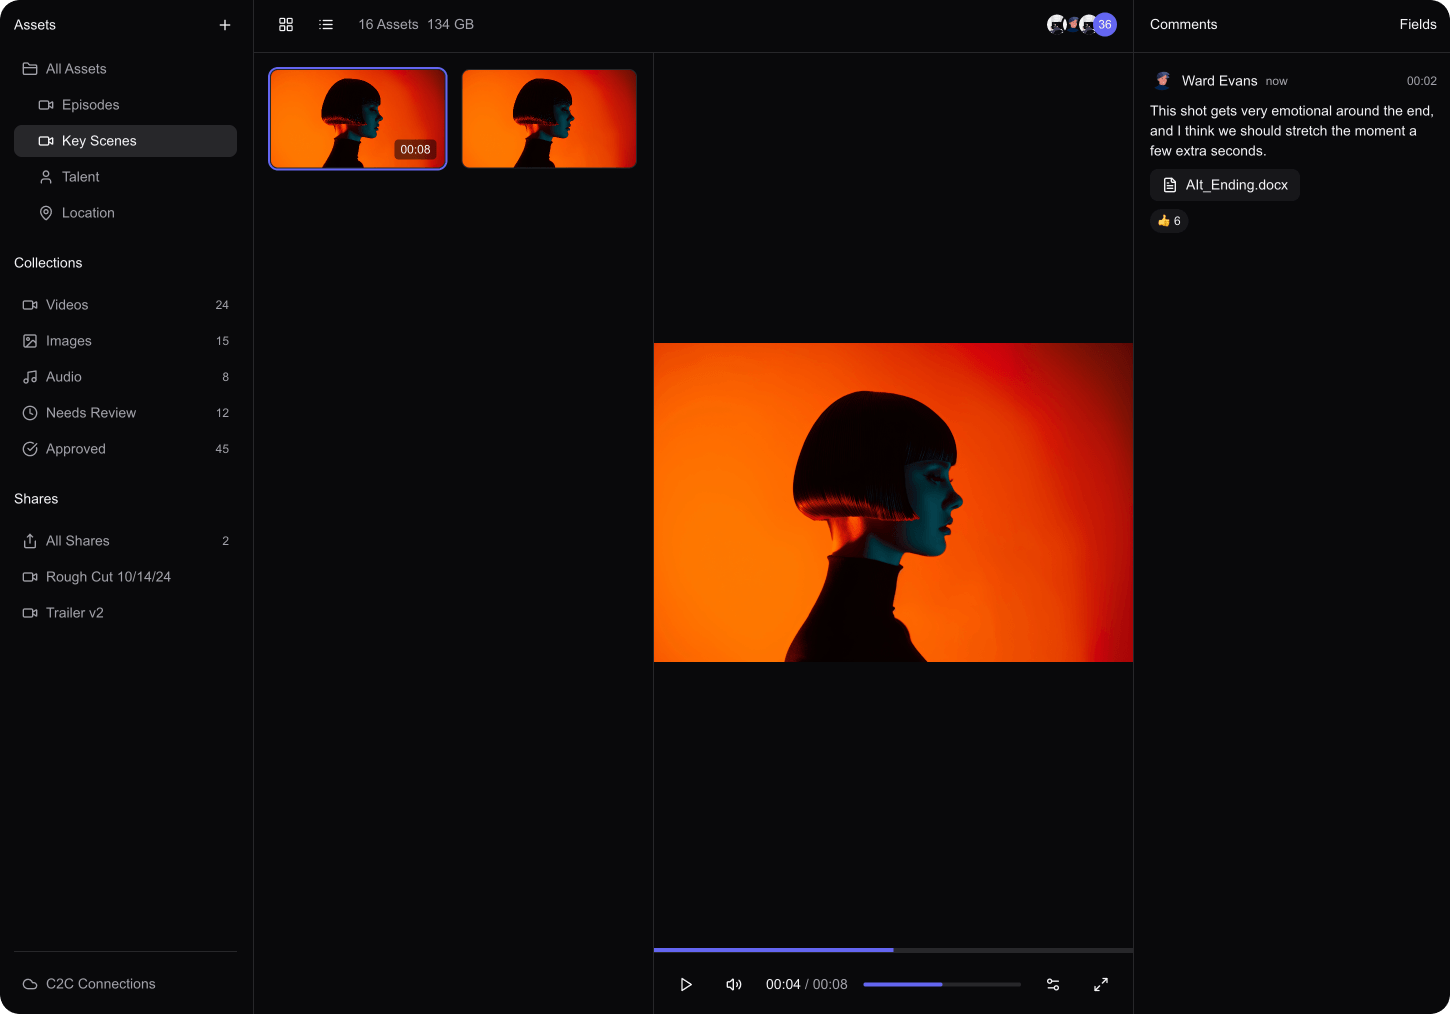Click the "134 GB" storage text
The image size is (1450, 1014).
click(451, 25)
